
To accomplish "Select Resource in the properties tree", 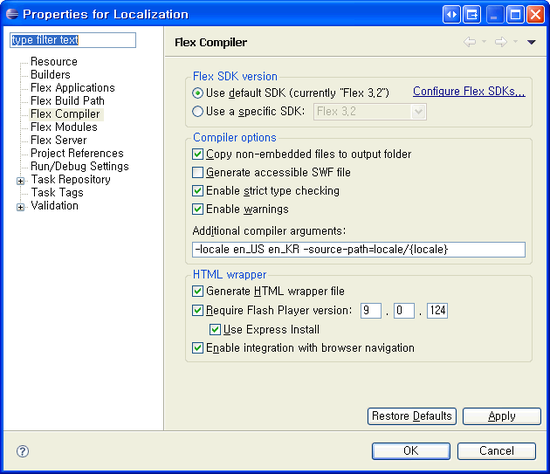I will tap(54, 61).
